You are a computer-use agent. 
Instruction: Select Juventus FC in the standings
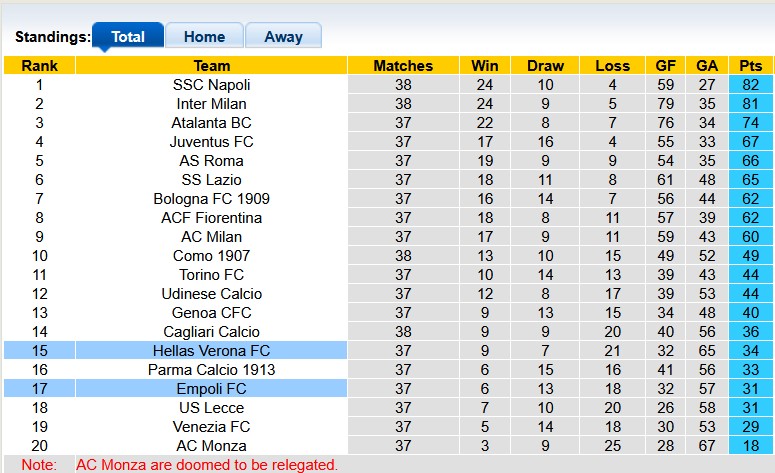[x=211, y=142]
